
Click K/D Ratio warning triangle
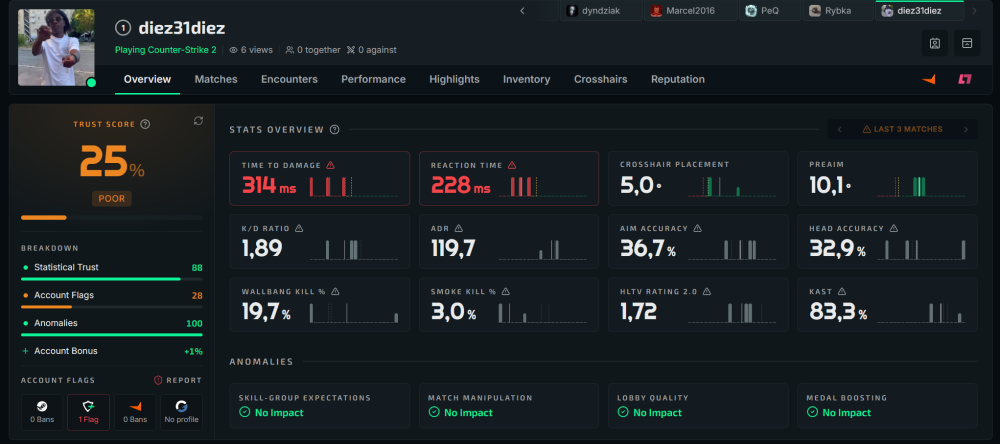tap(299, 228)
